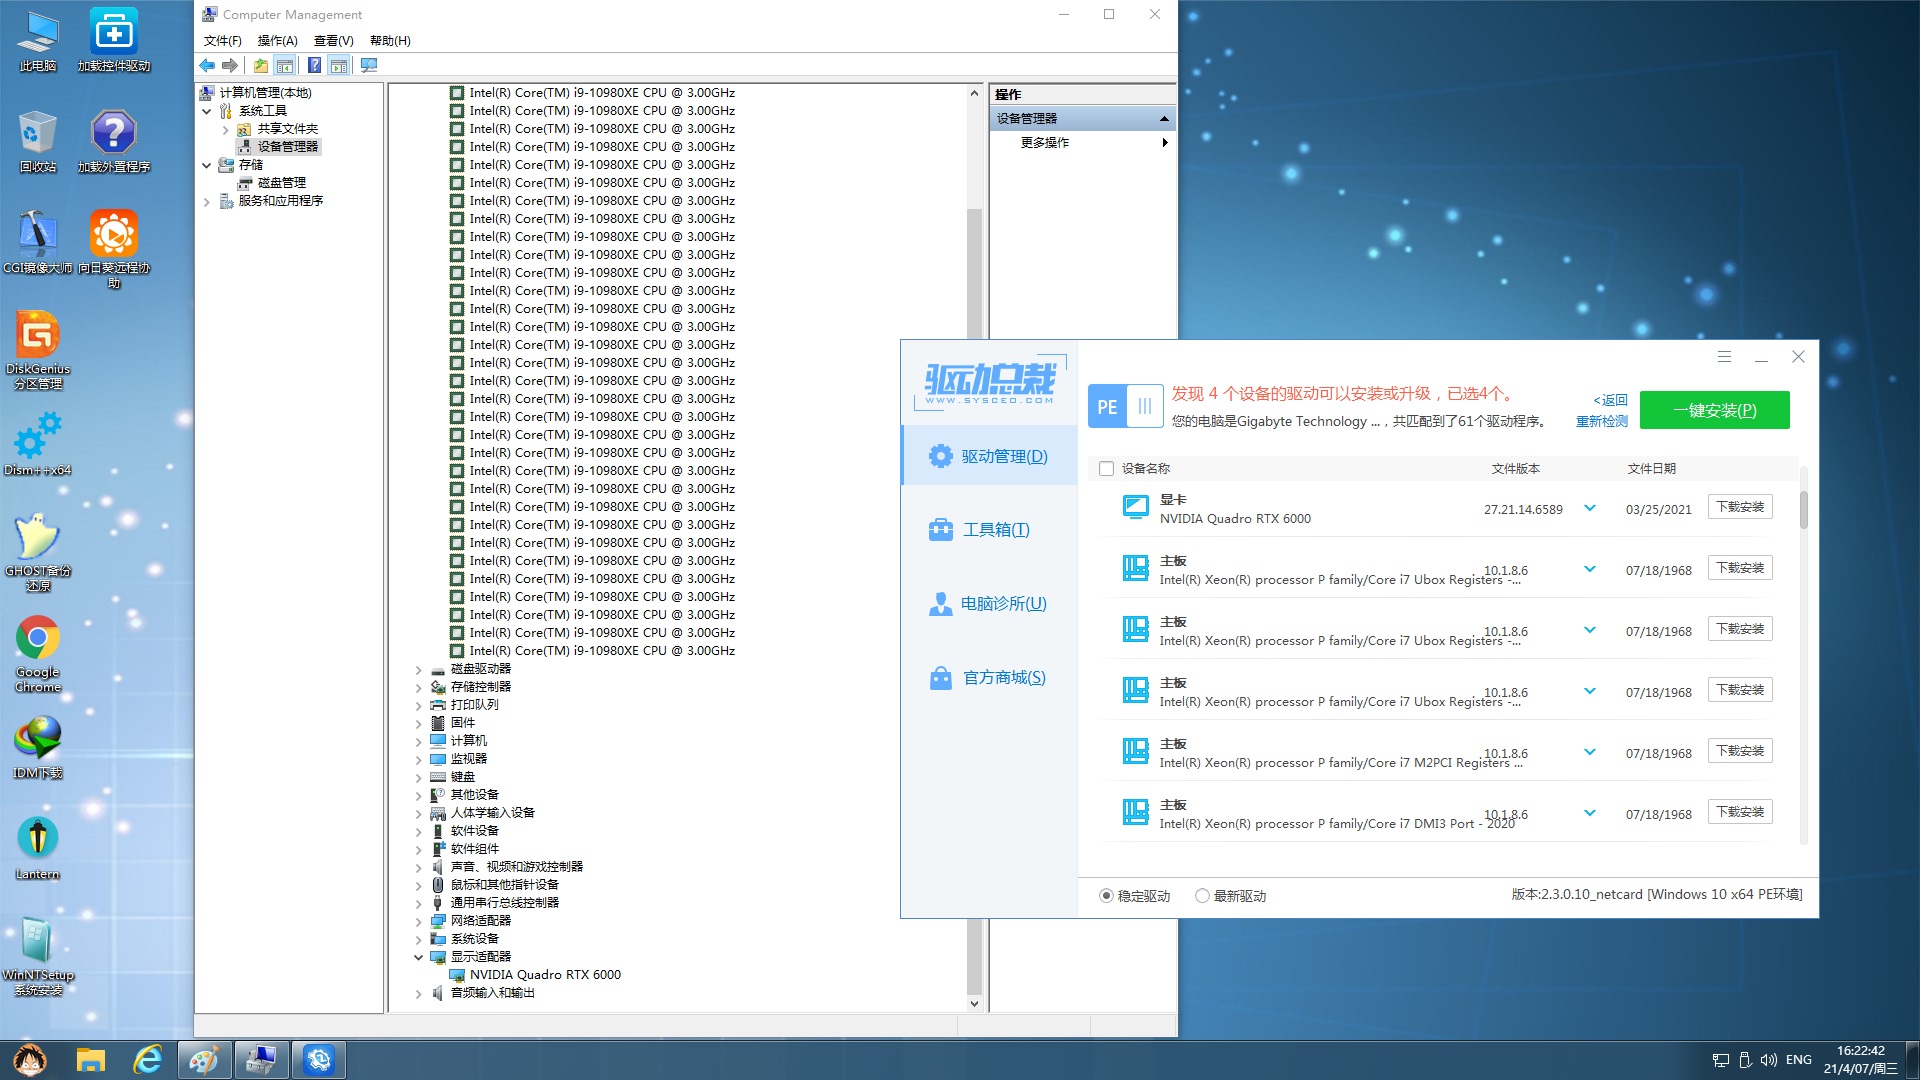Image resolution: width=1920 pixels, height=1080 pixels.
Task: Open 电脑诊所(U) section
Action: tap(989, 604)
